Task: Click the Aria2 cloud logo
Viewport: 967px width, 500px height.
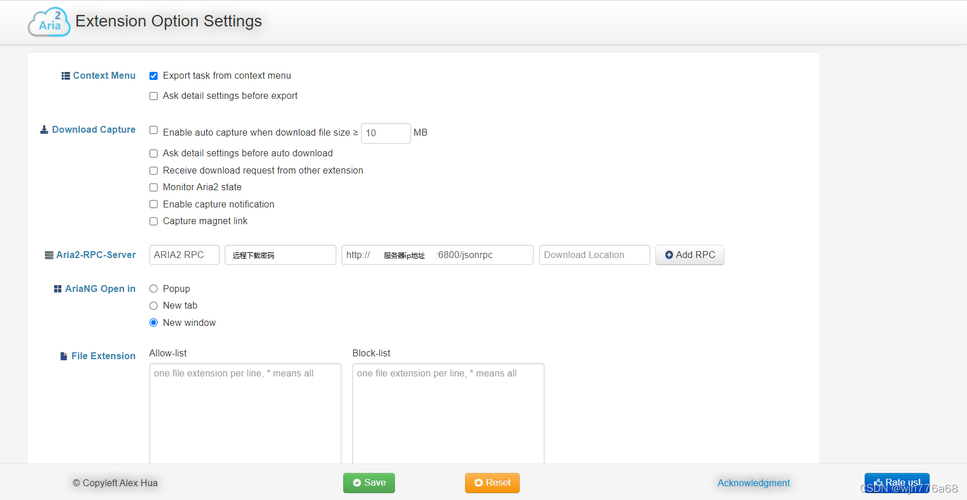Action: [49, 23]
